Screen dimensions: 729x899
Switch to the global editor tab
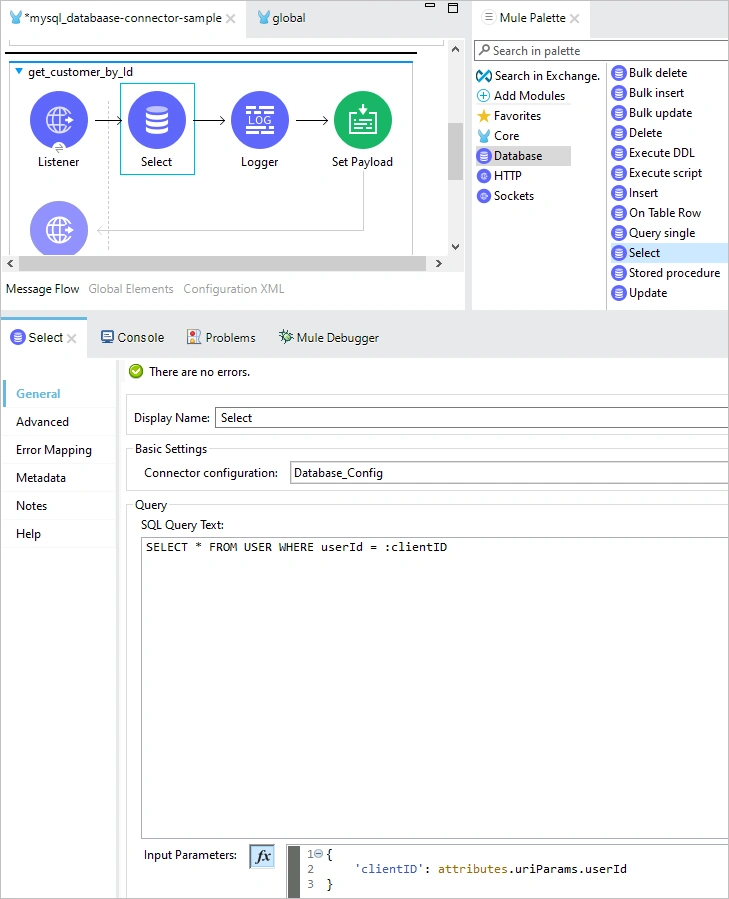coord(282,18)
